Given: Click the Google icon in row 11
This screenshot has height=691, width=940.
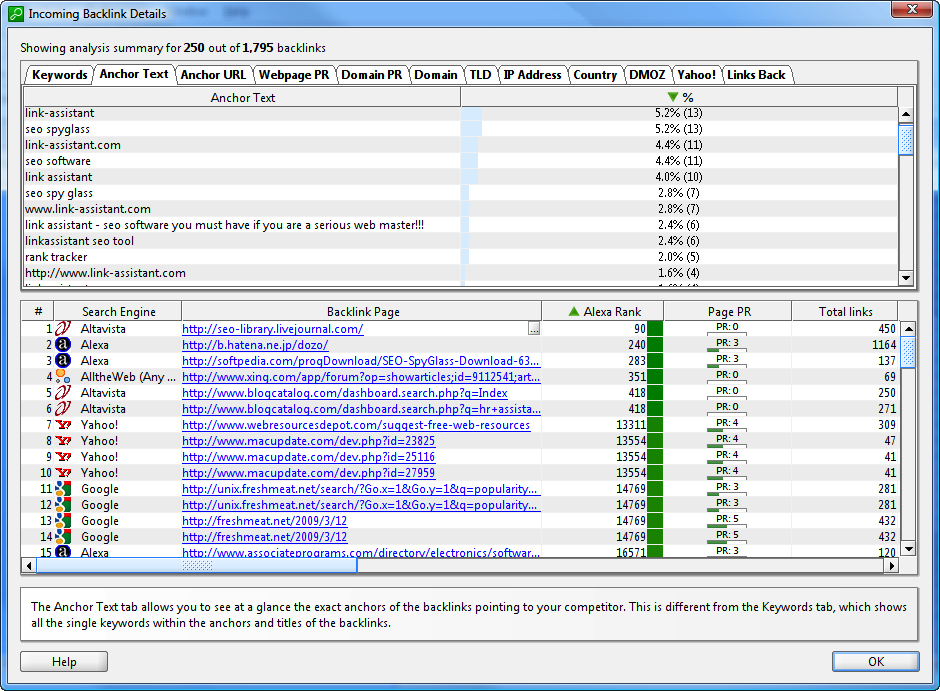Looking at the screenshot, I should tap(63, 489).
